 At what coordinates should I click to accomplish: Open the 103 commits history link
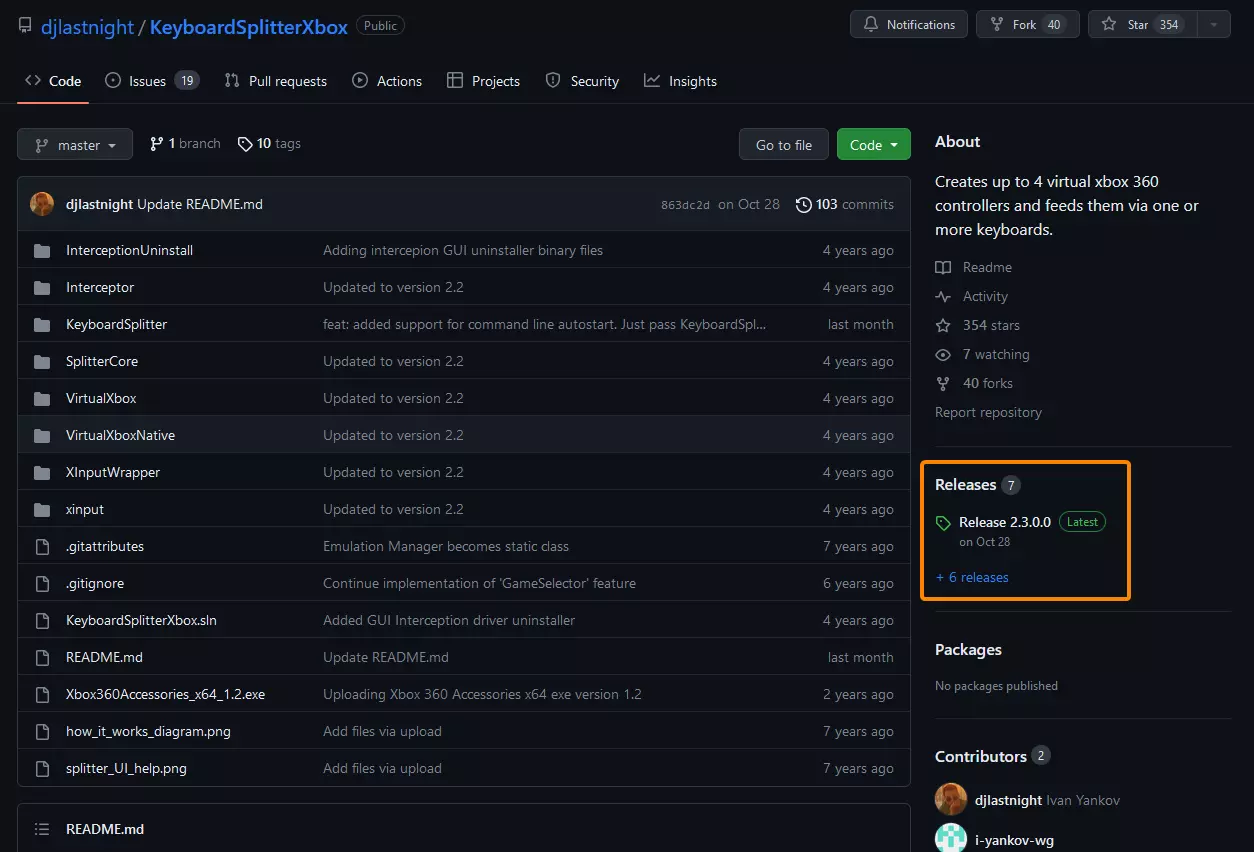point(845,204)
